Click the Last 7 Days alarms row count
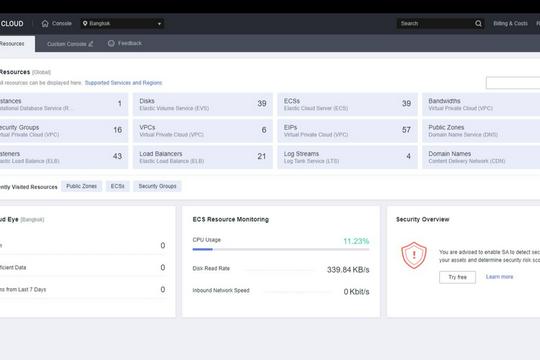Image resolution: width=540 pixels, height=360 pixels. pyautogui.click(x=163, y=289)
